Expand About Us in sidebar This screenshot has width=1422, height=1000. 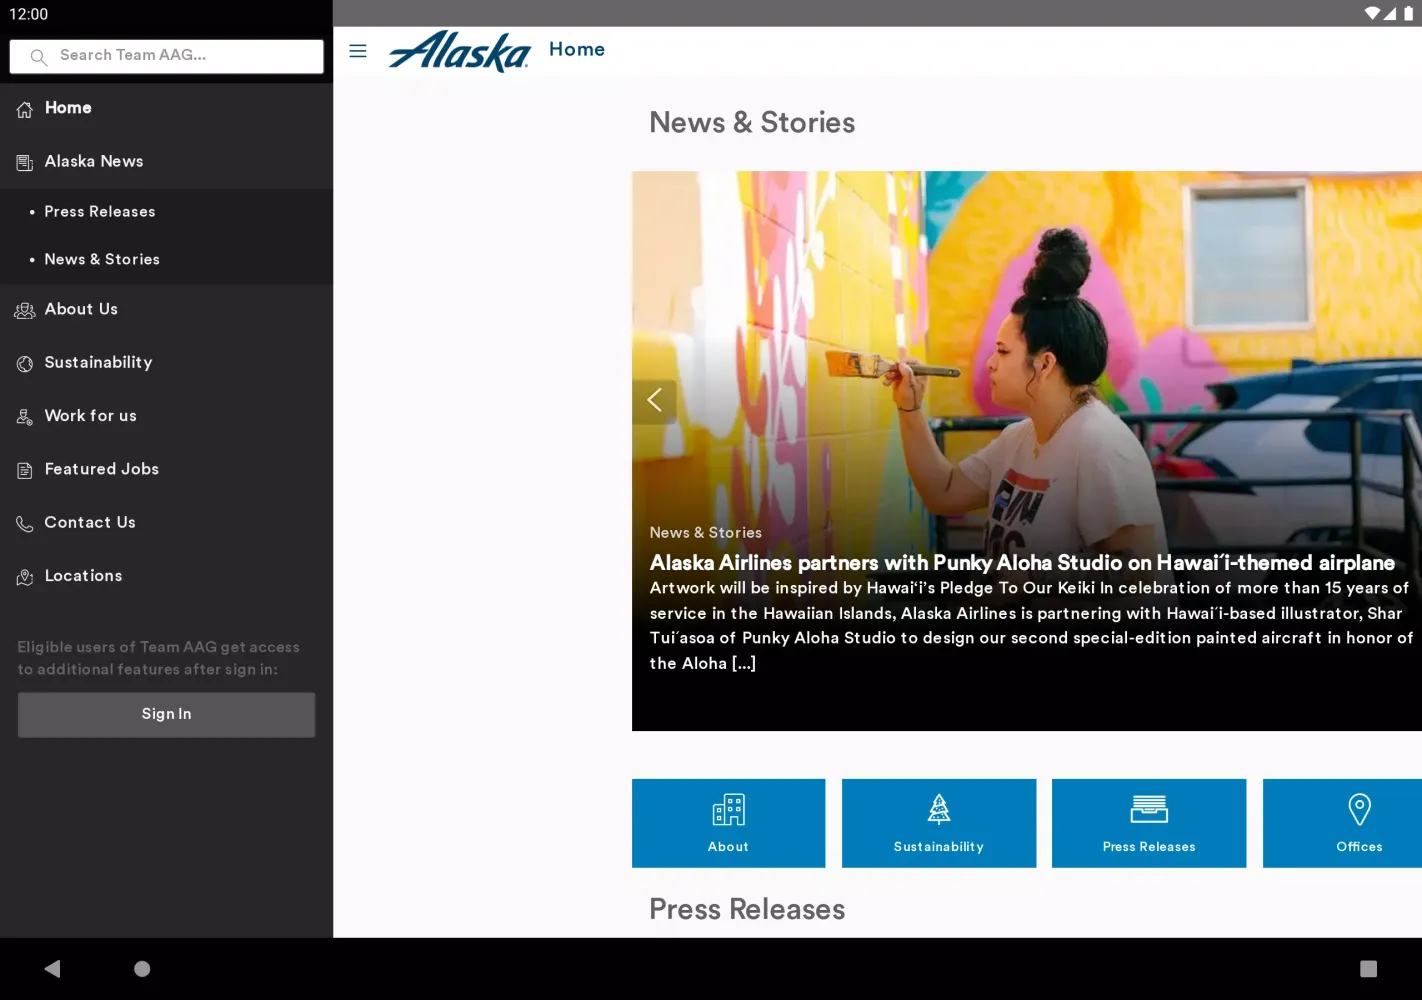pos(81,310)
